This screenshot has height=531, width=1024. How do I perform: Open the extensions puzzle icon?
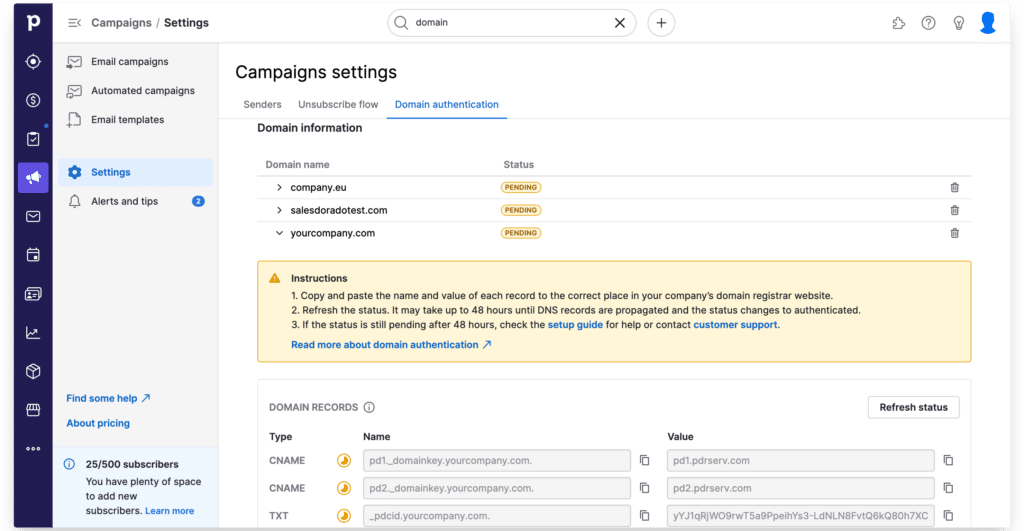899,23
